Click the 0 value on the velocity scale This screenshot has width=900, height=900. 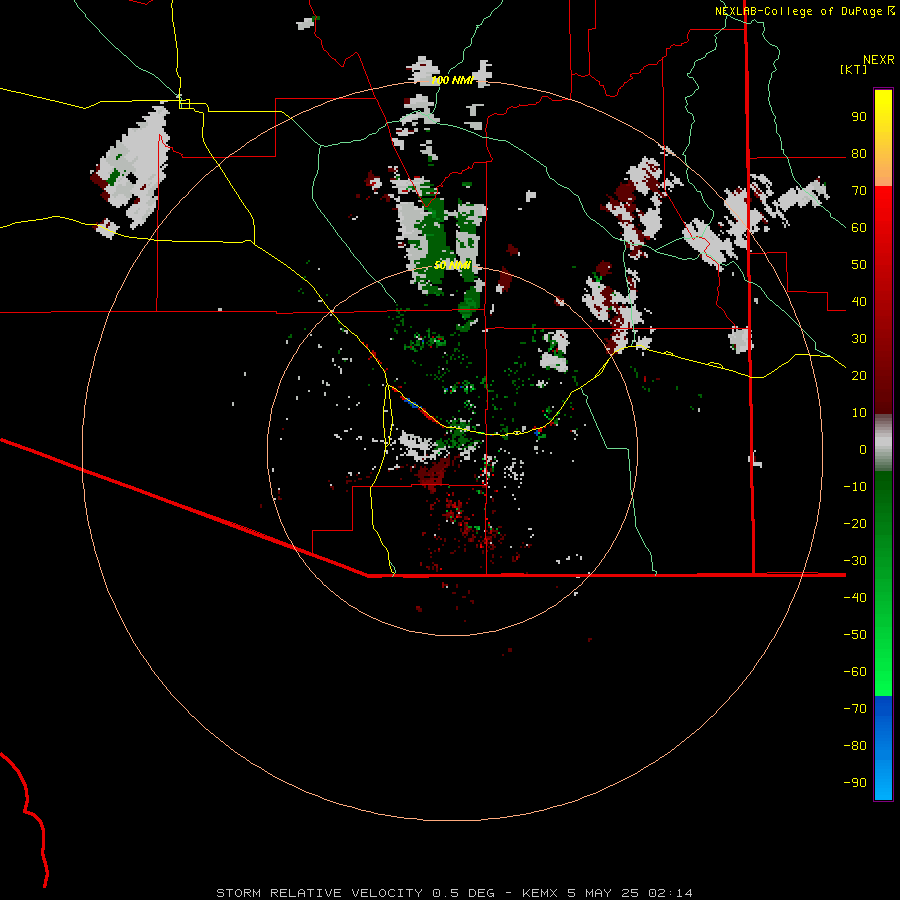pyautogui.click(x=863, y=449)
